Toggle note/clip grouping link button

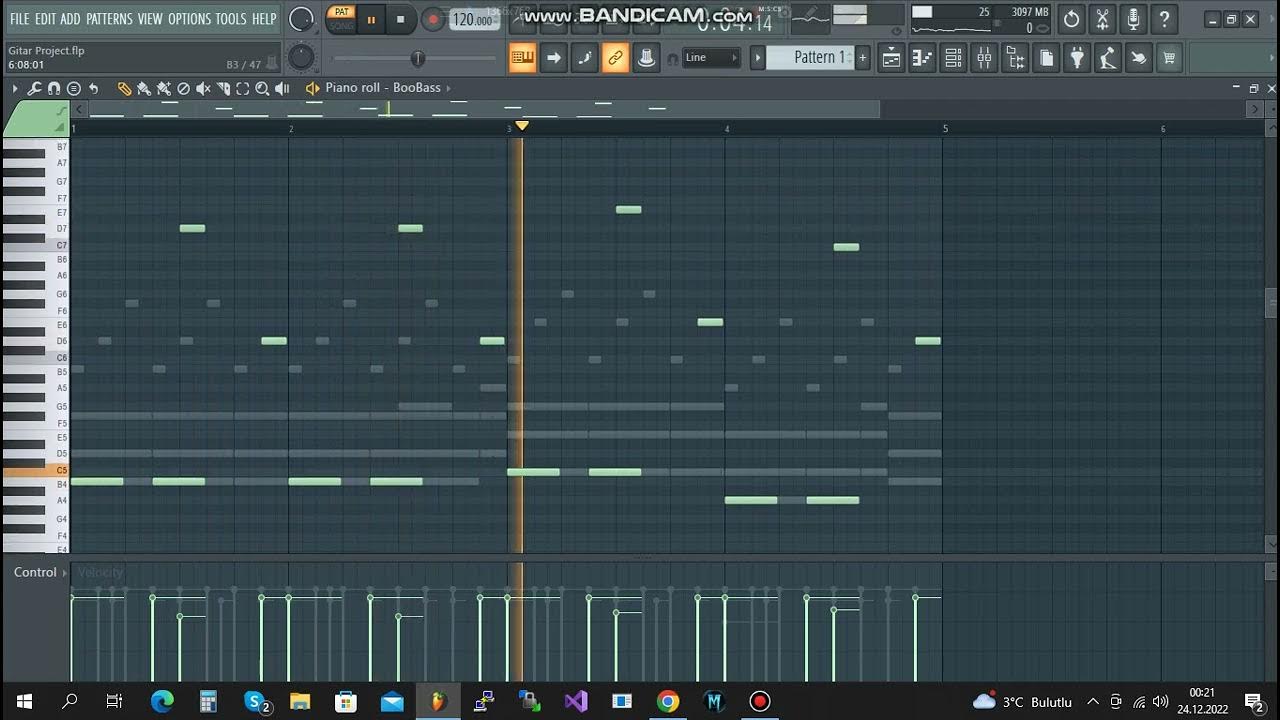(615, 58)
